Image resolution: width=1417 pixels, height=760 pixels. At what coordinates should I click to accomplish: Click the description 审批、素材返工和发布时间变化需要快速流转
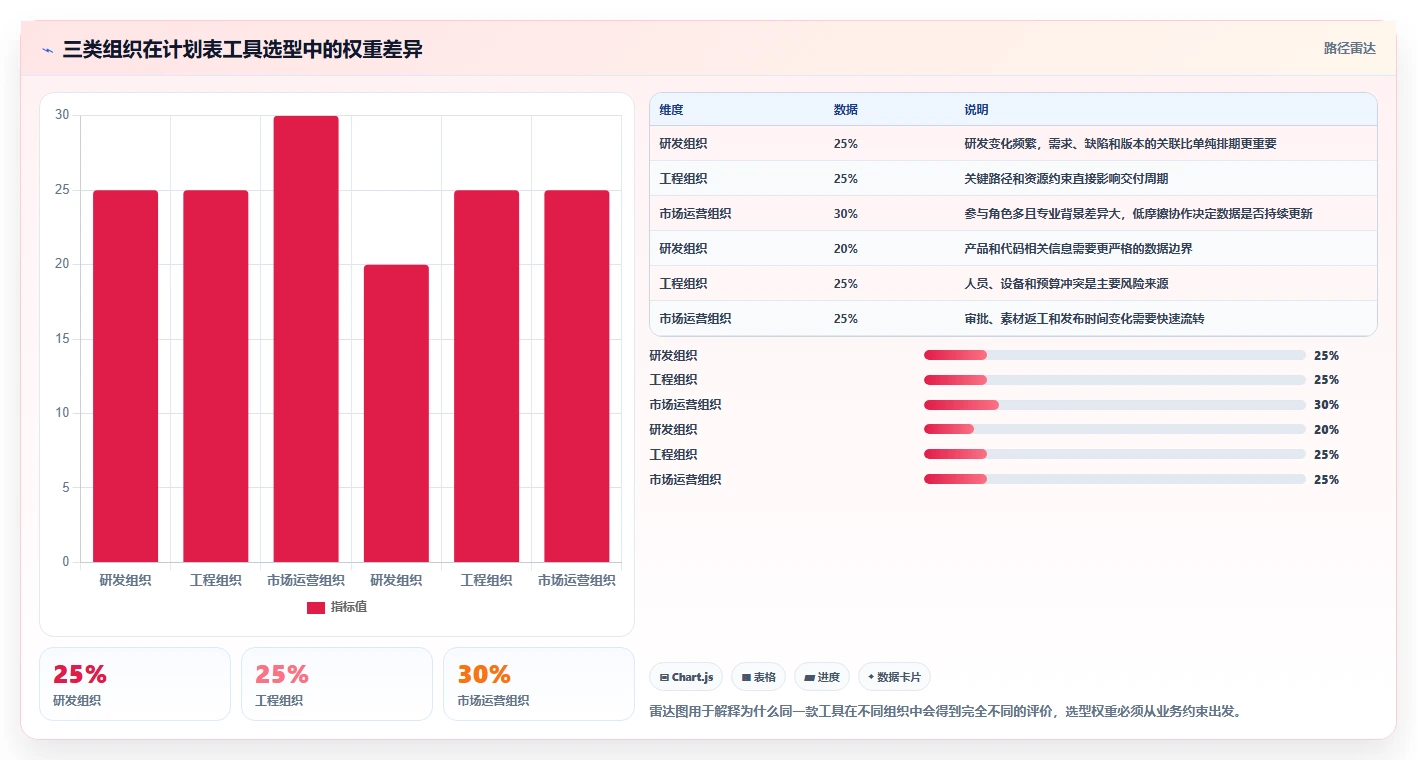1085,319
